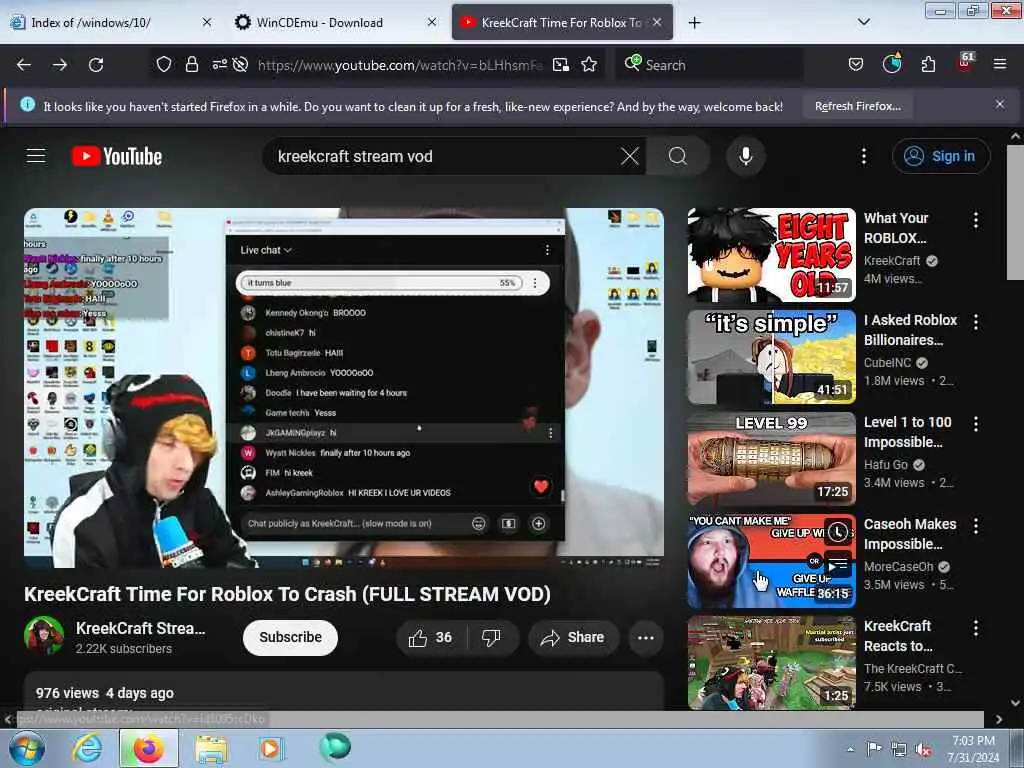Screen dimensions: 1024x768
Task: Open options menu for Caseoh Makes Impossible
Action: [976, 526]
